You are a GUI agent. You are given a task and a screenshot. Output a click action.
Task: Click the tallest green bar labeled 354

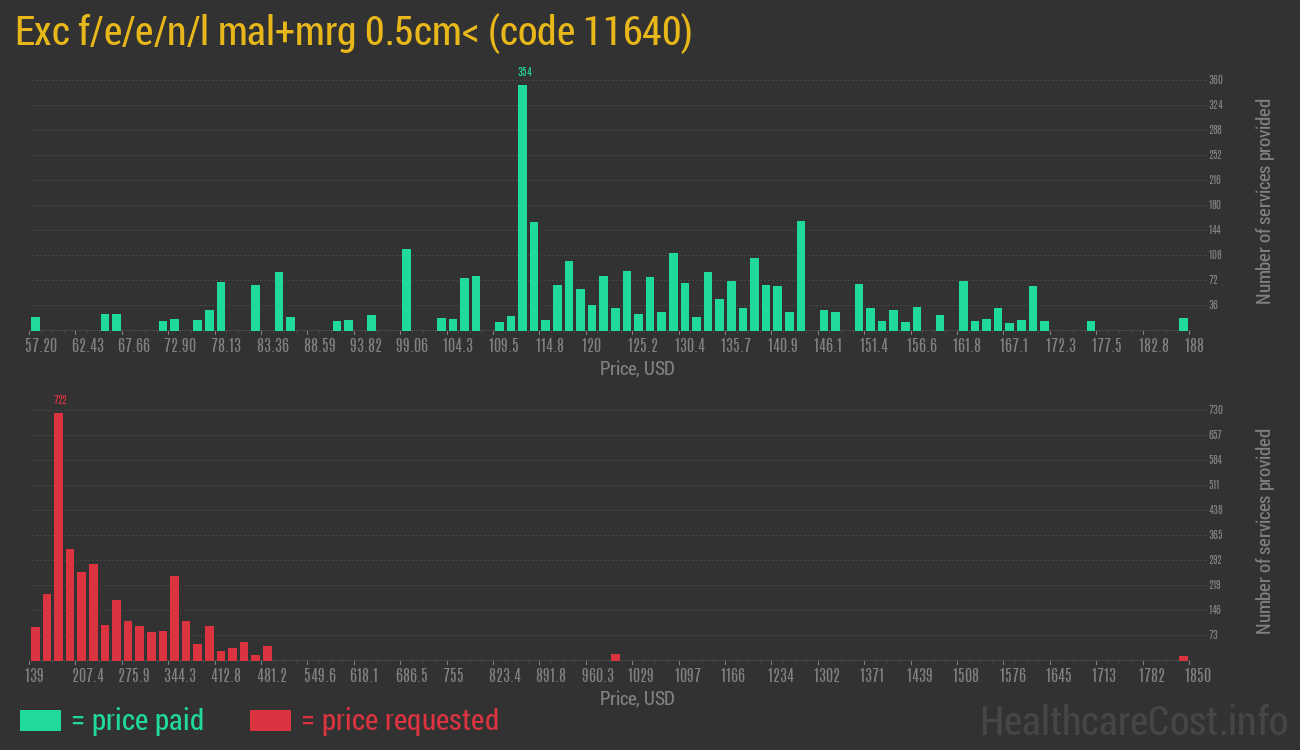(522, 207)
